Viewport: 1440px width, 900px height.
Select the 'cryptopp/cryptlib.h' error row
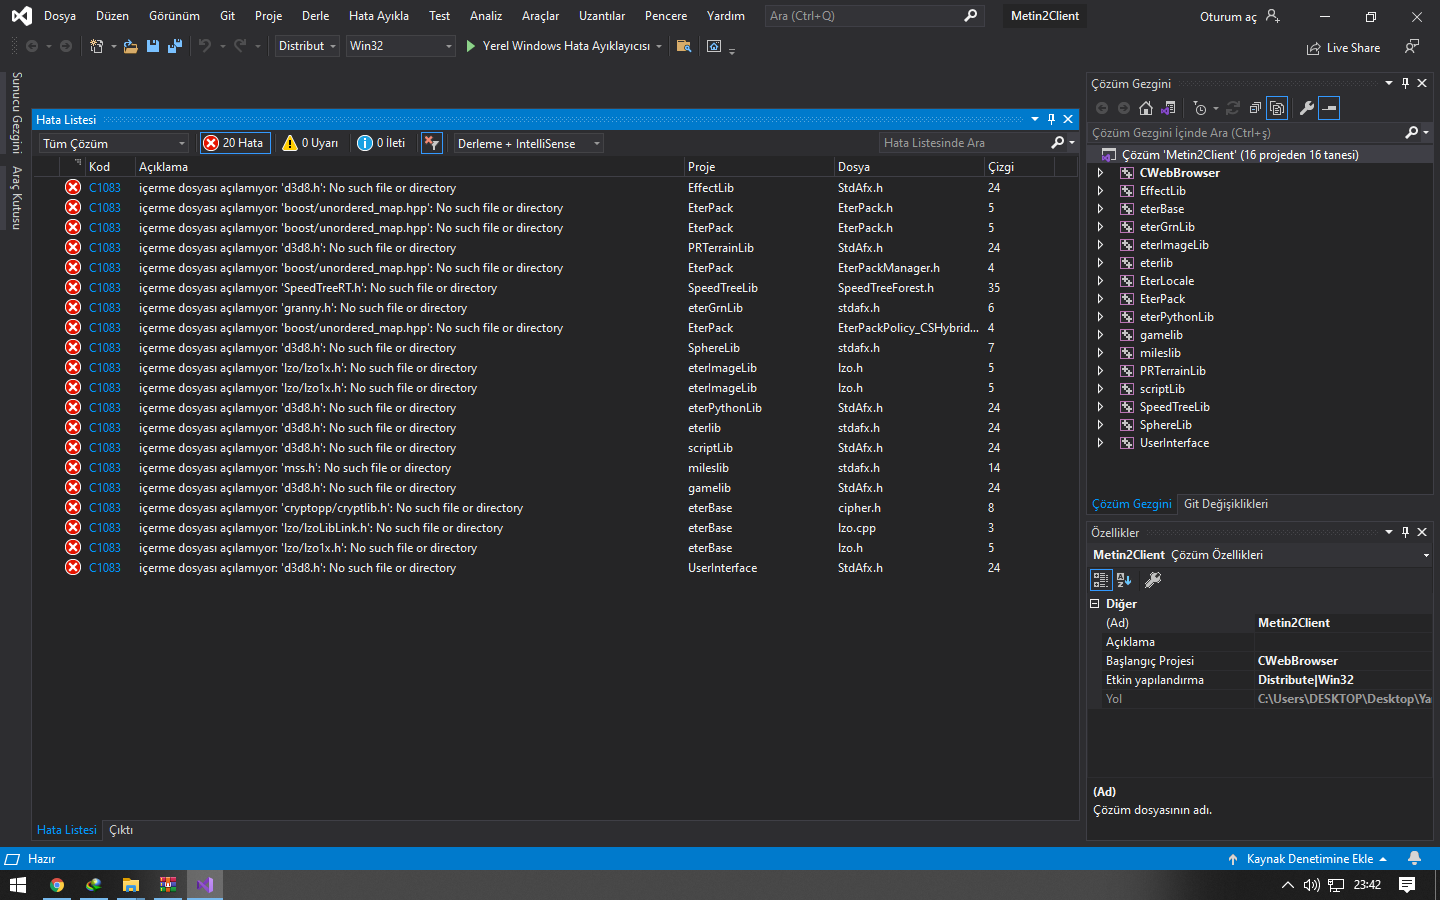[x=556, y=508]
